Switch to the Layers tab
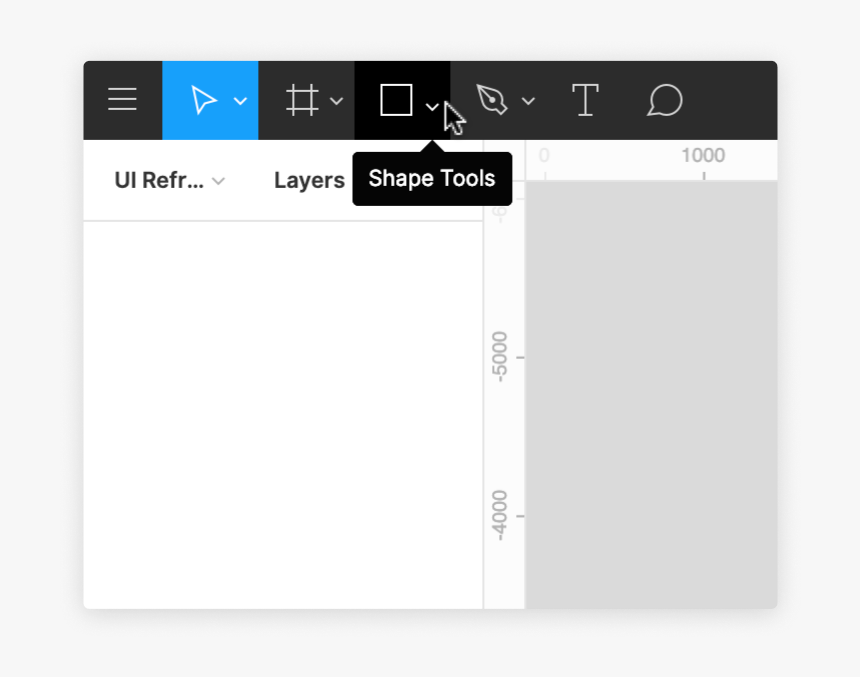 pyautogui.click(x=309, y=180)
